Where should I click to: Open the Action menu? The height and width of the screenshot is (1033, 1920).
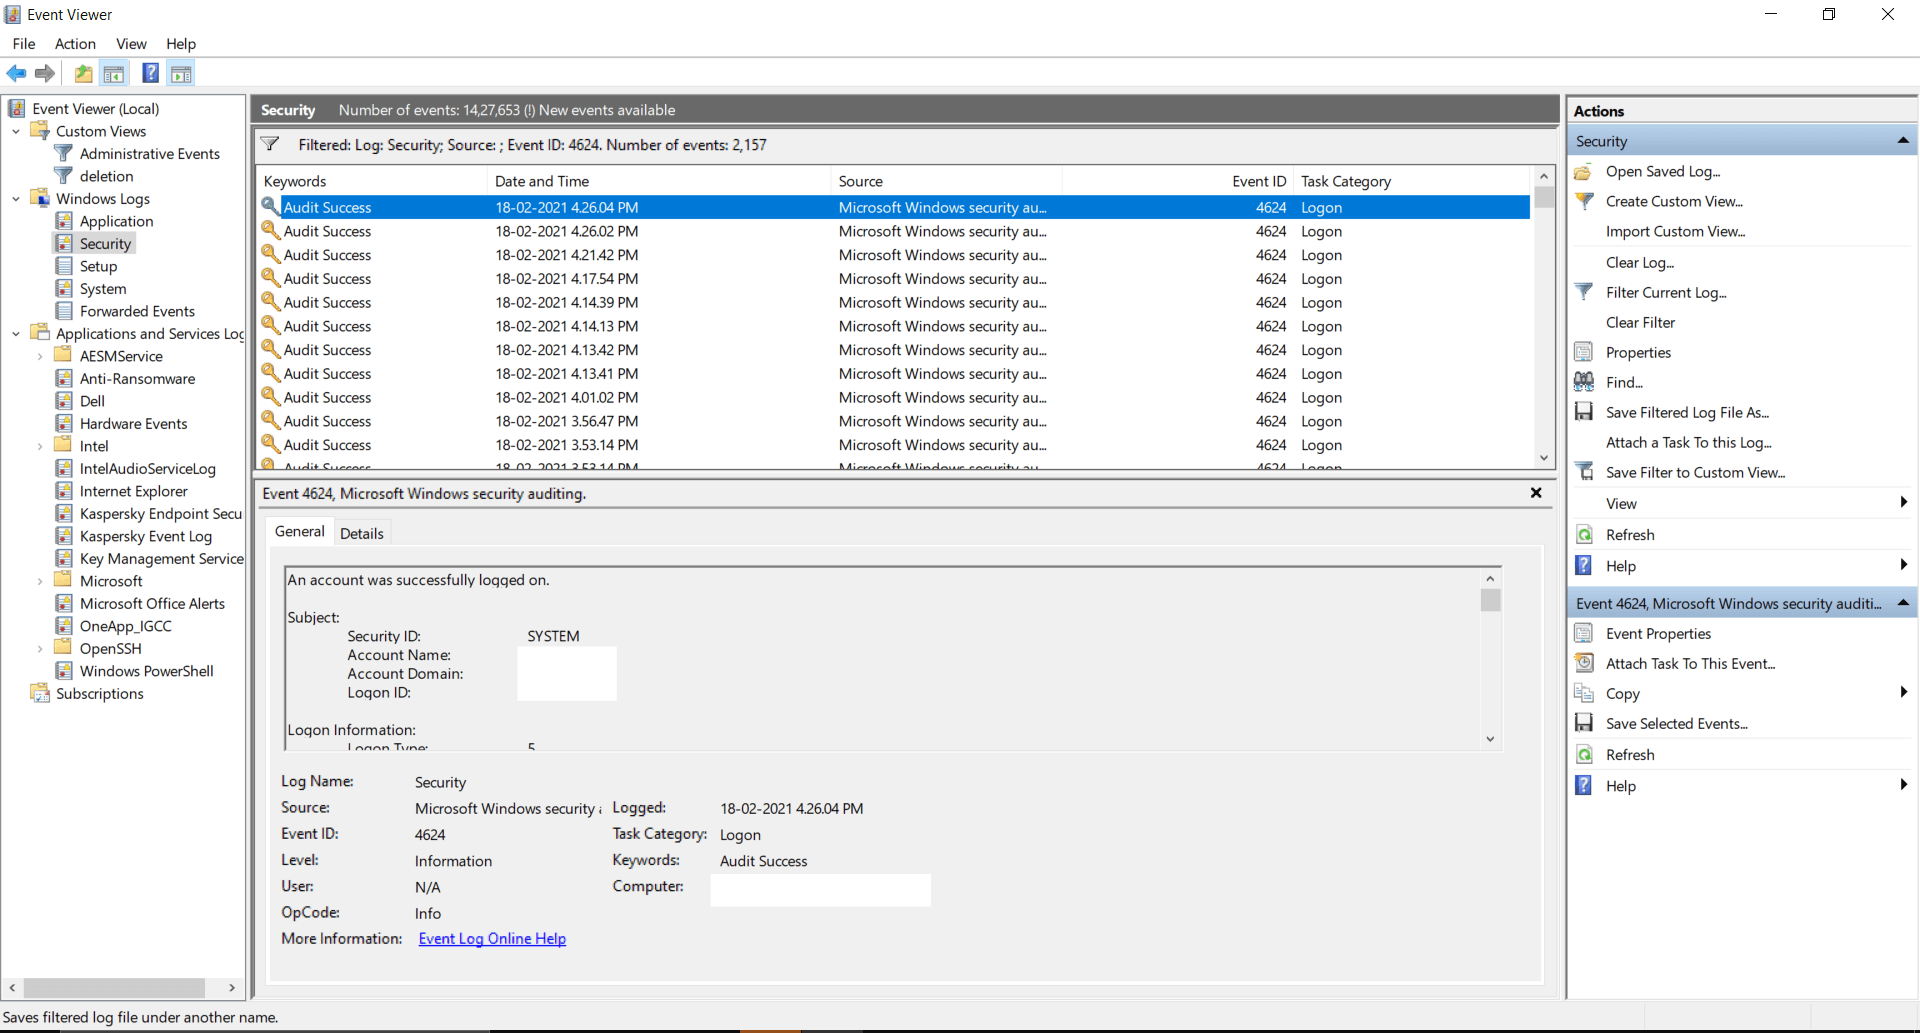point(75,44)
